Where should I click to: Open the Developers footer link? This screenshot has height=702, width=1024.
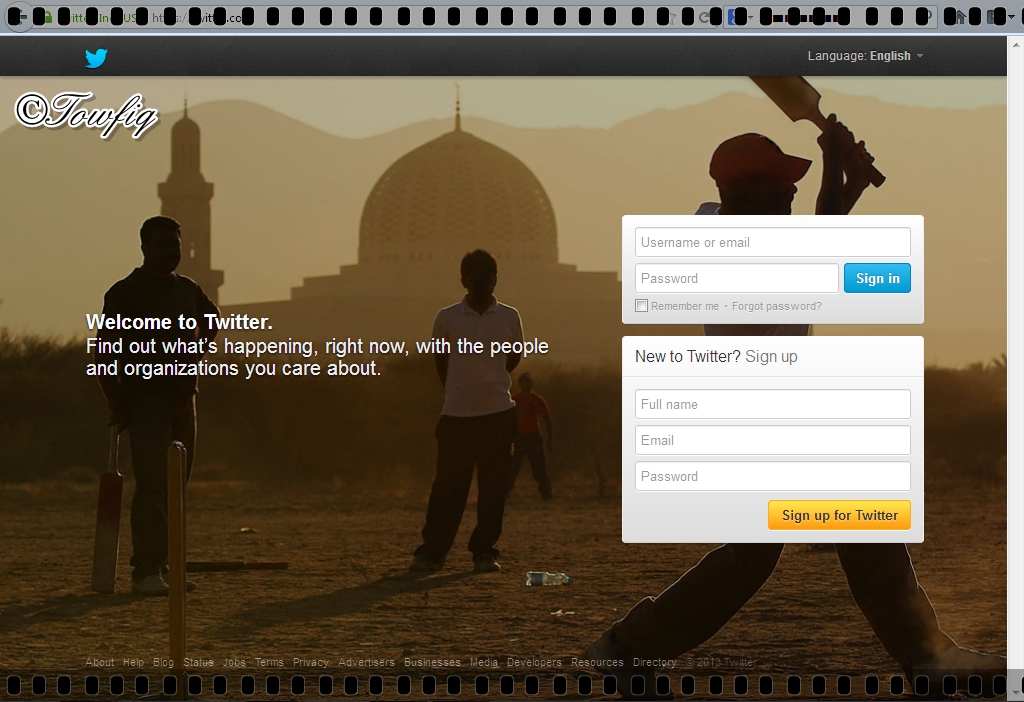coord(534,662)
